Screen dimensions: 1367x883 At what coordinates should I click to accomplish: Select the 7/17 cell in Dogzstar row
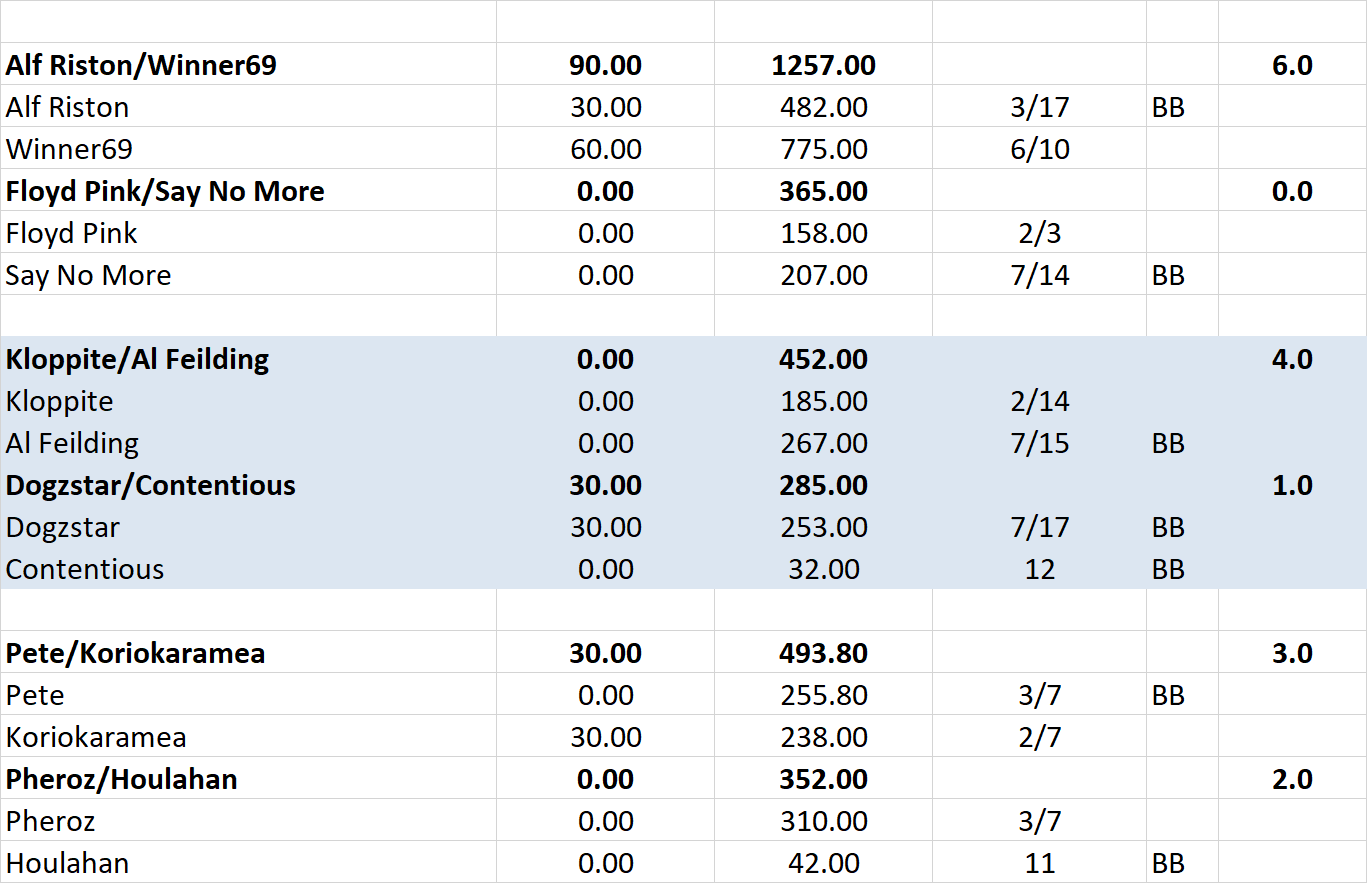(x=1040, y=526)
